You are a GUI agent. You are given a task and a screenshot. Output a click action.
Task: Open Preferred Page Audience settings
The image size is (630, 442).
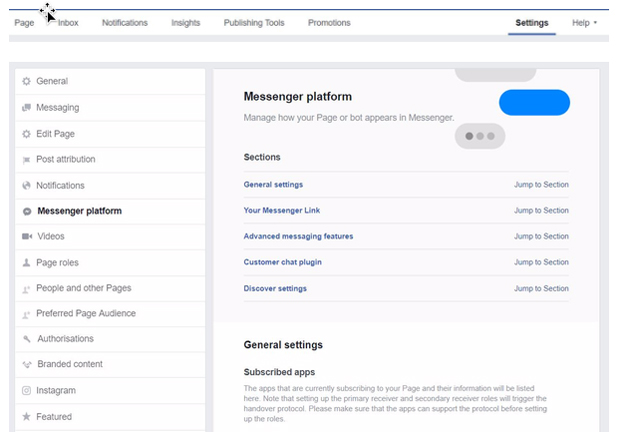pos(110,313)
